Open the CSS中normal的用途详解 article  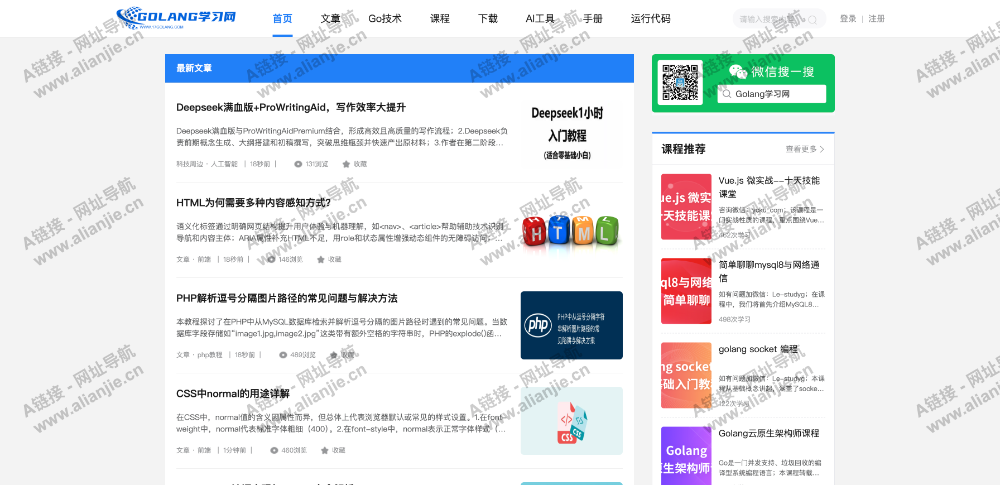click(x=233, y=394)
